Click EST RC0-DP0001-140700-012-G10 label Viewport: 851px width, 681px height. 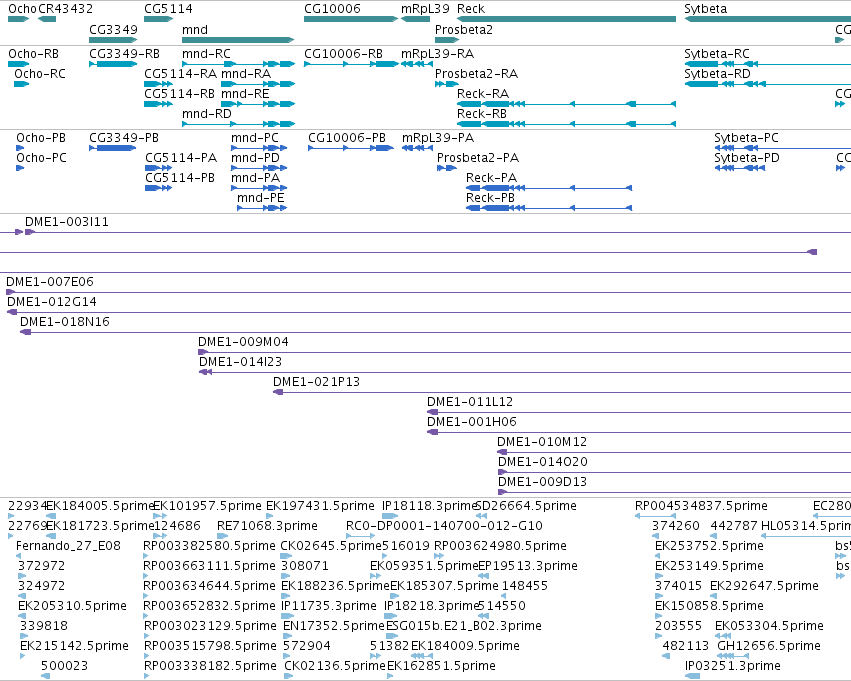coord(444,526)
